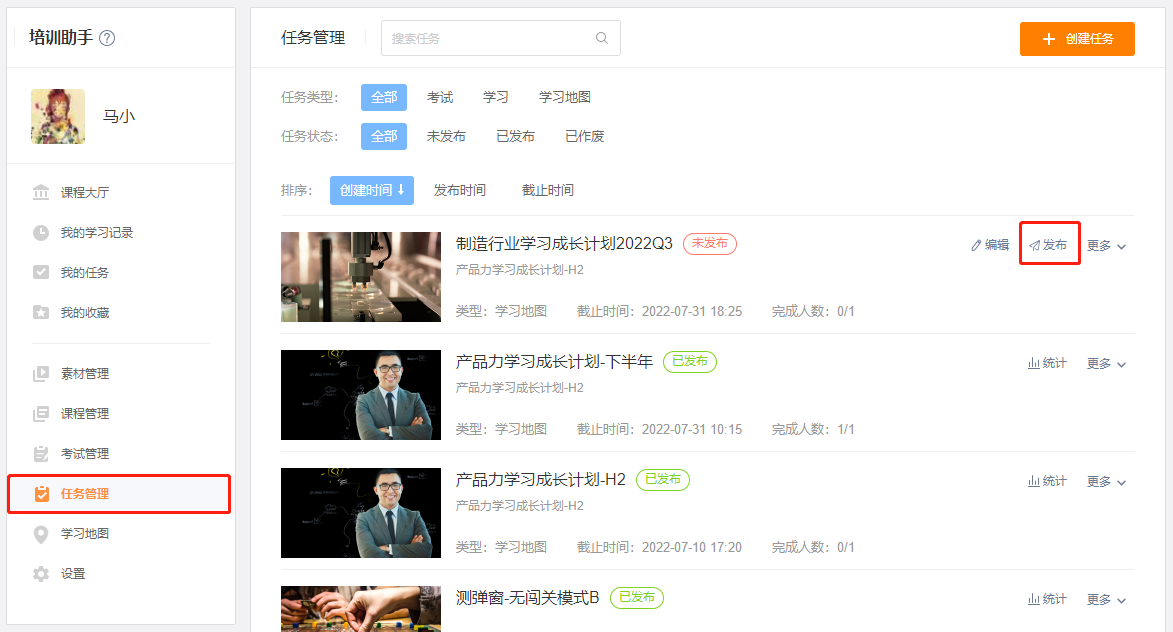Filter task type by 学习
1173x632 pixels.
pyautogui.click(x=495, y=97)
